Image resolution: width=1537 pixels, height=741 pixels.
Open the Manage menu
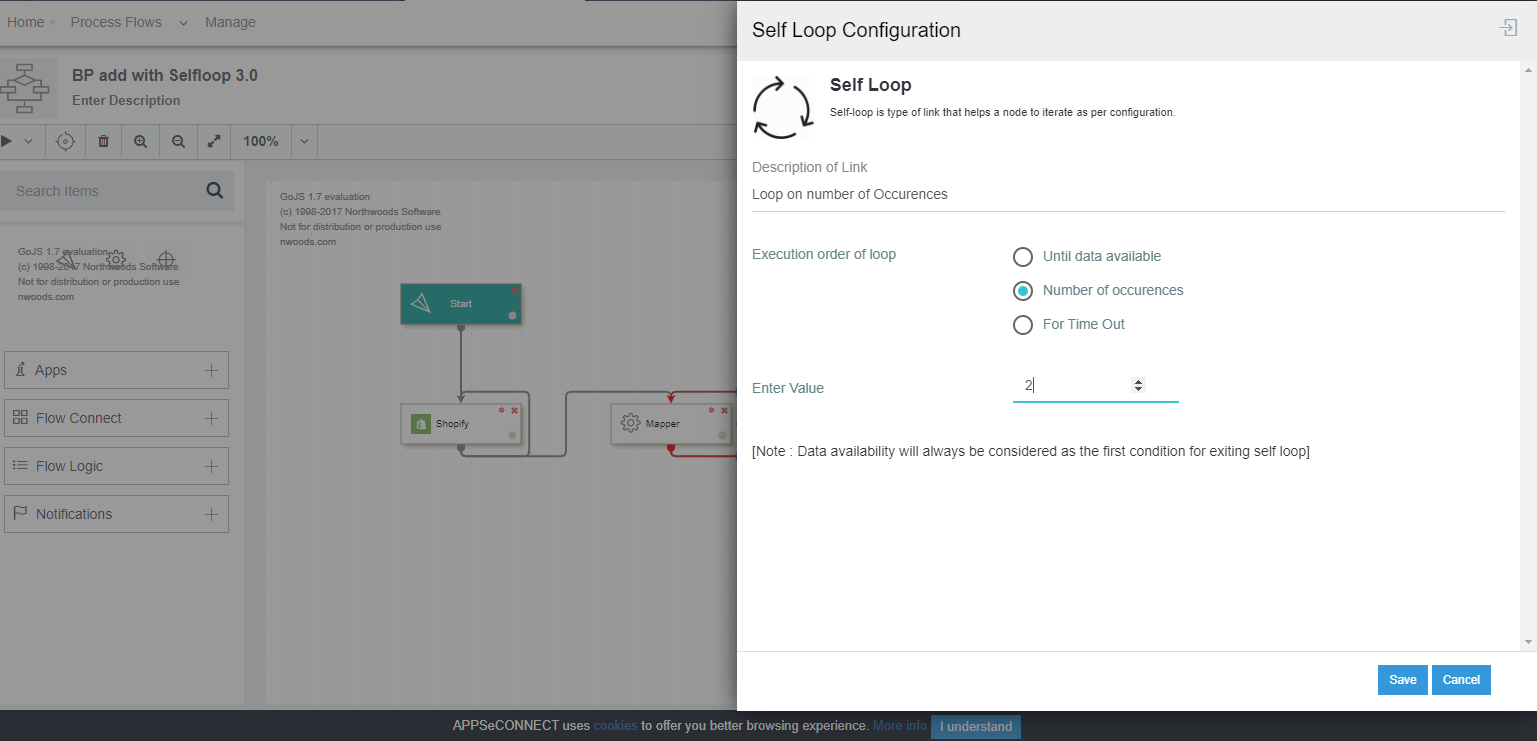[x=230, y=22]
